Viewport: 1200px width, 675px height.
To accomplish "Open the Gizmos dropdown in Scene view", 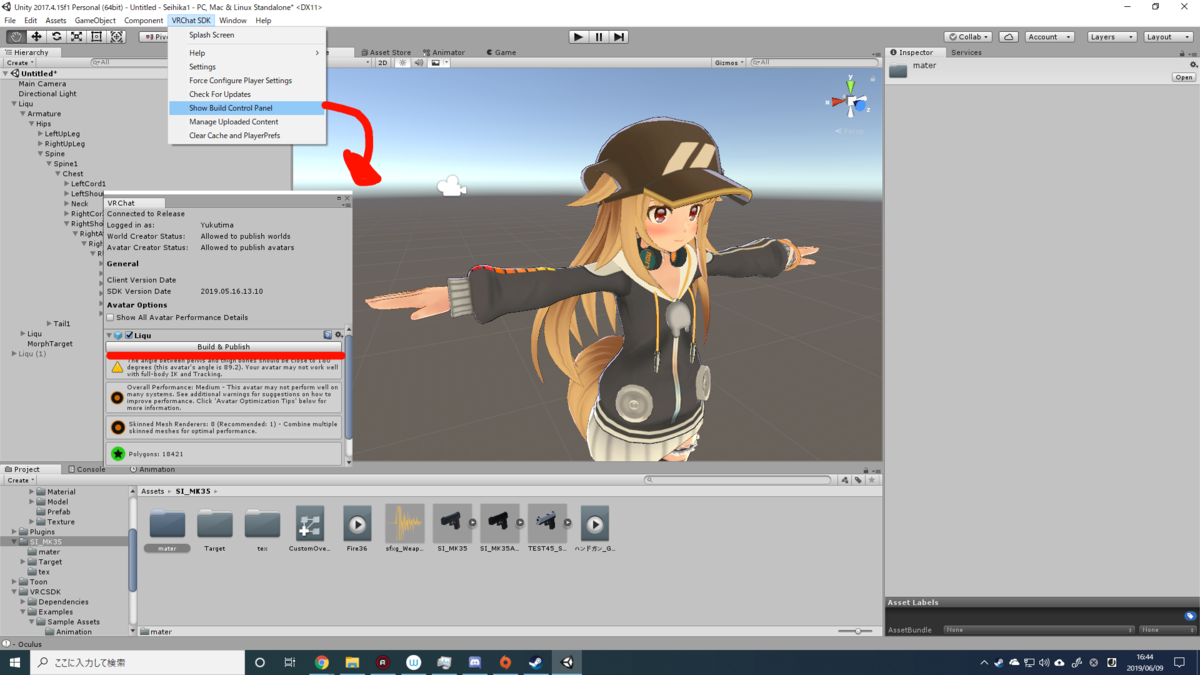I will tap(729, 62).
